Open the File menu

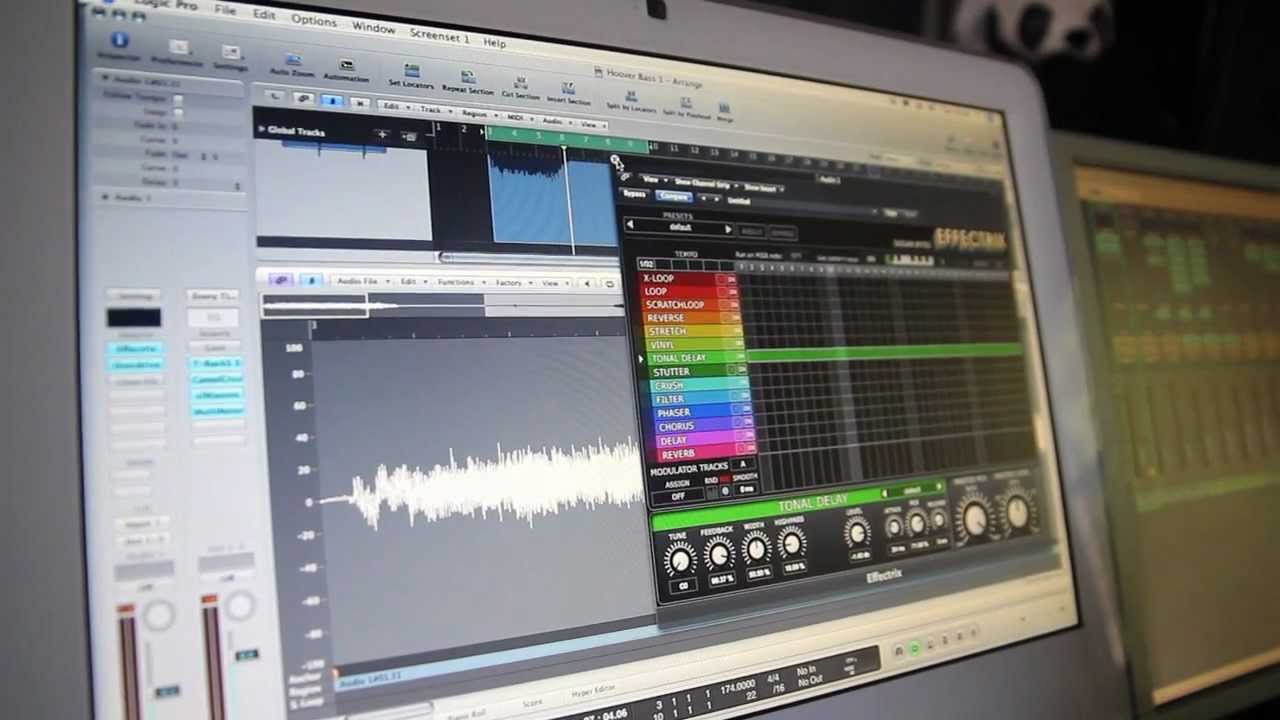pos(225,10)
